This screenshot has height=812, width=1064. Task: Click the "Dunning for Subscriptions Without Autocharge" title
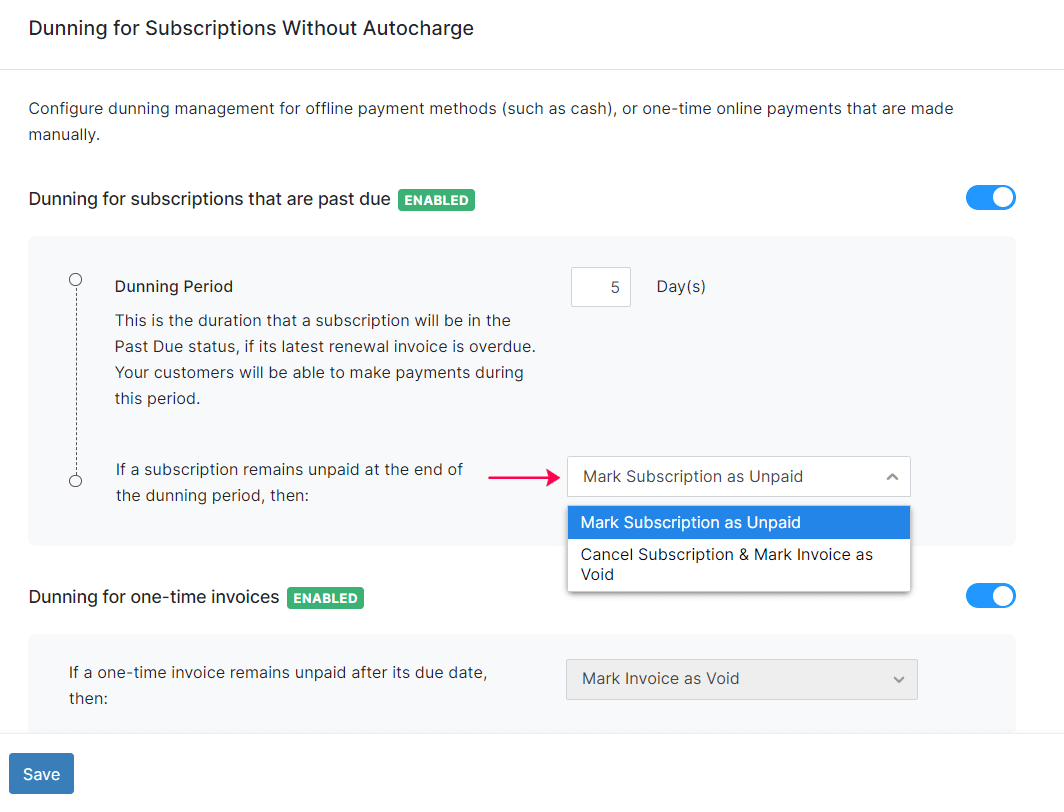point(251,28)
